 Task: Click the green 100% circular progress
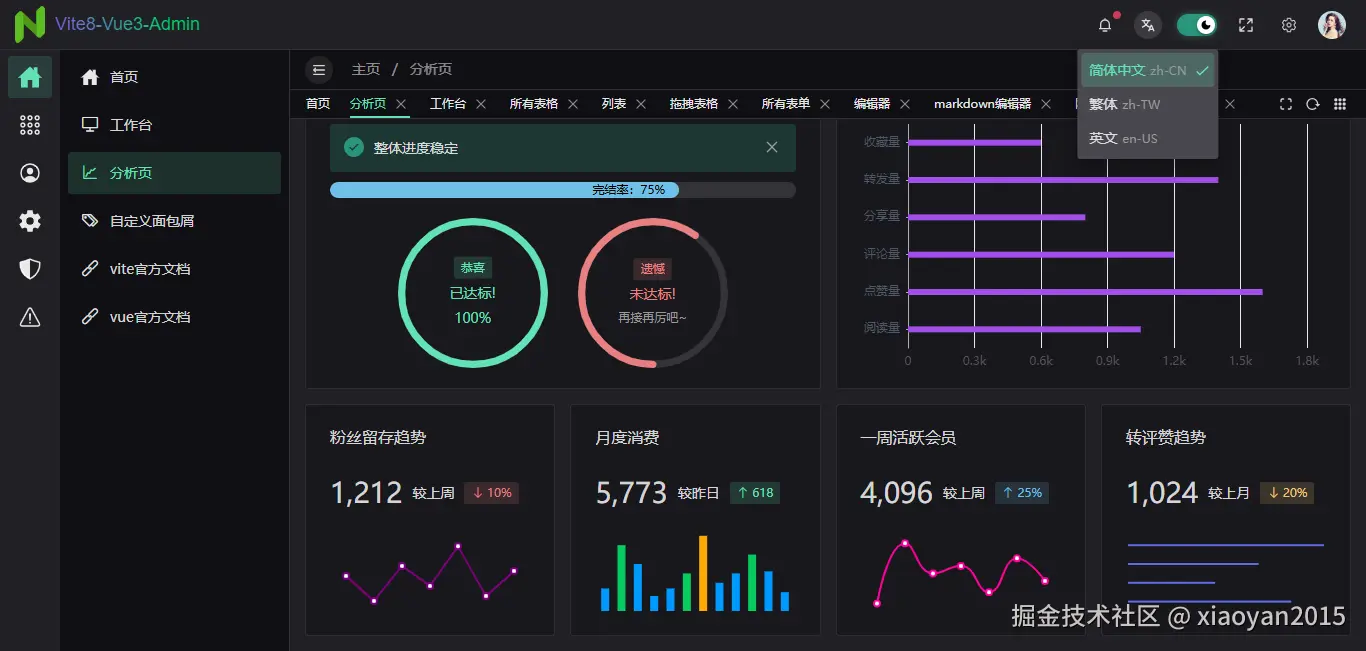[473, 293]
